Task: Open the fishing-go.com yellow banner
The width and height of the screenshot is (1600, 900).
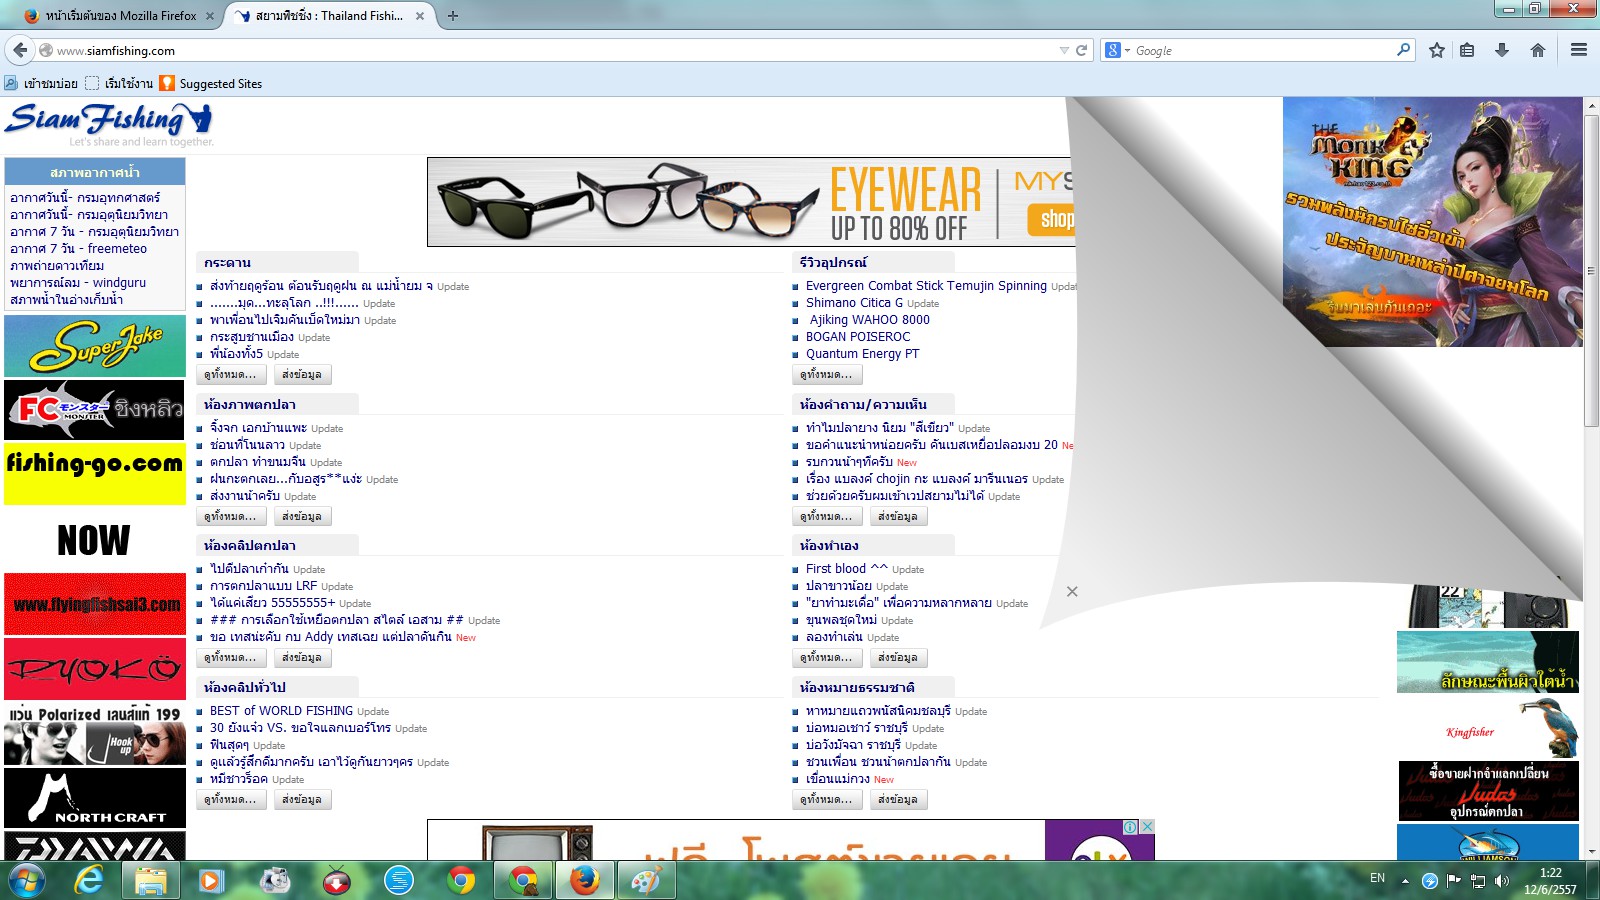Action: [x=95, y=473]
